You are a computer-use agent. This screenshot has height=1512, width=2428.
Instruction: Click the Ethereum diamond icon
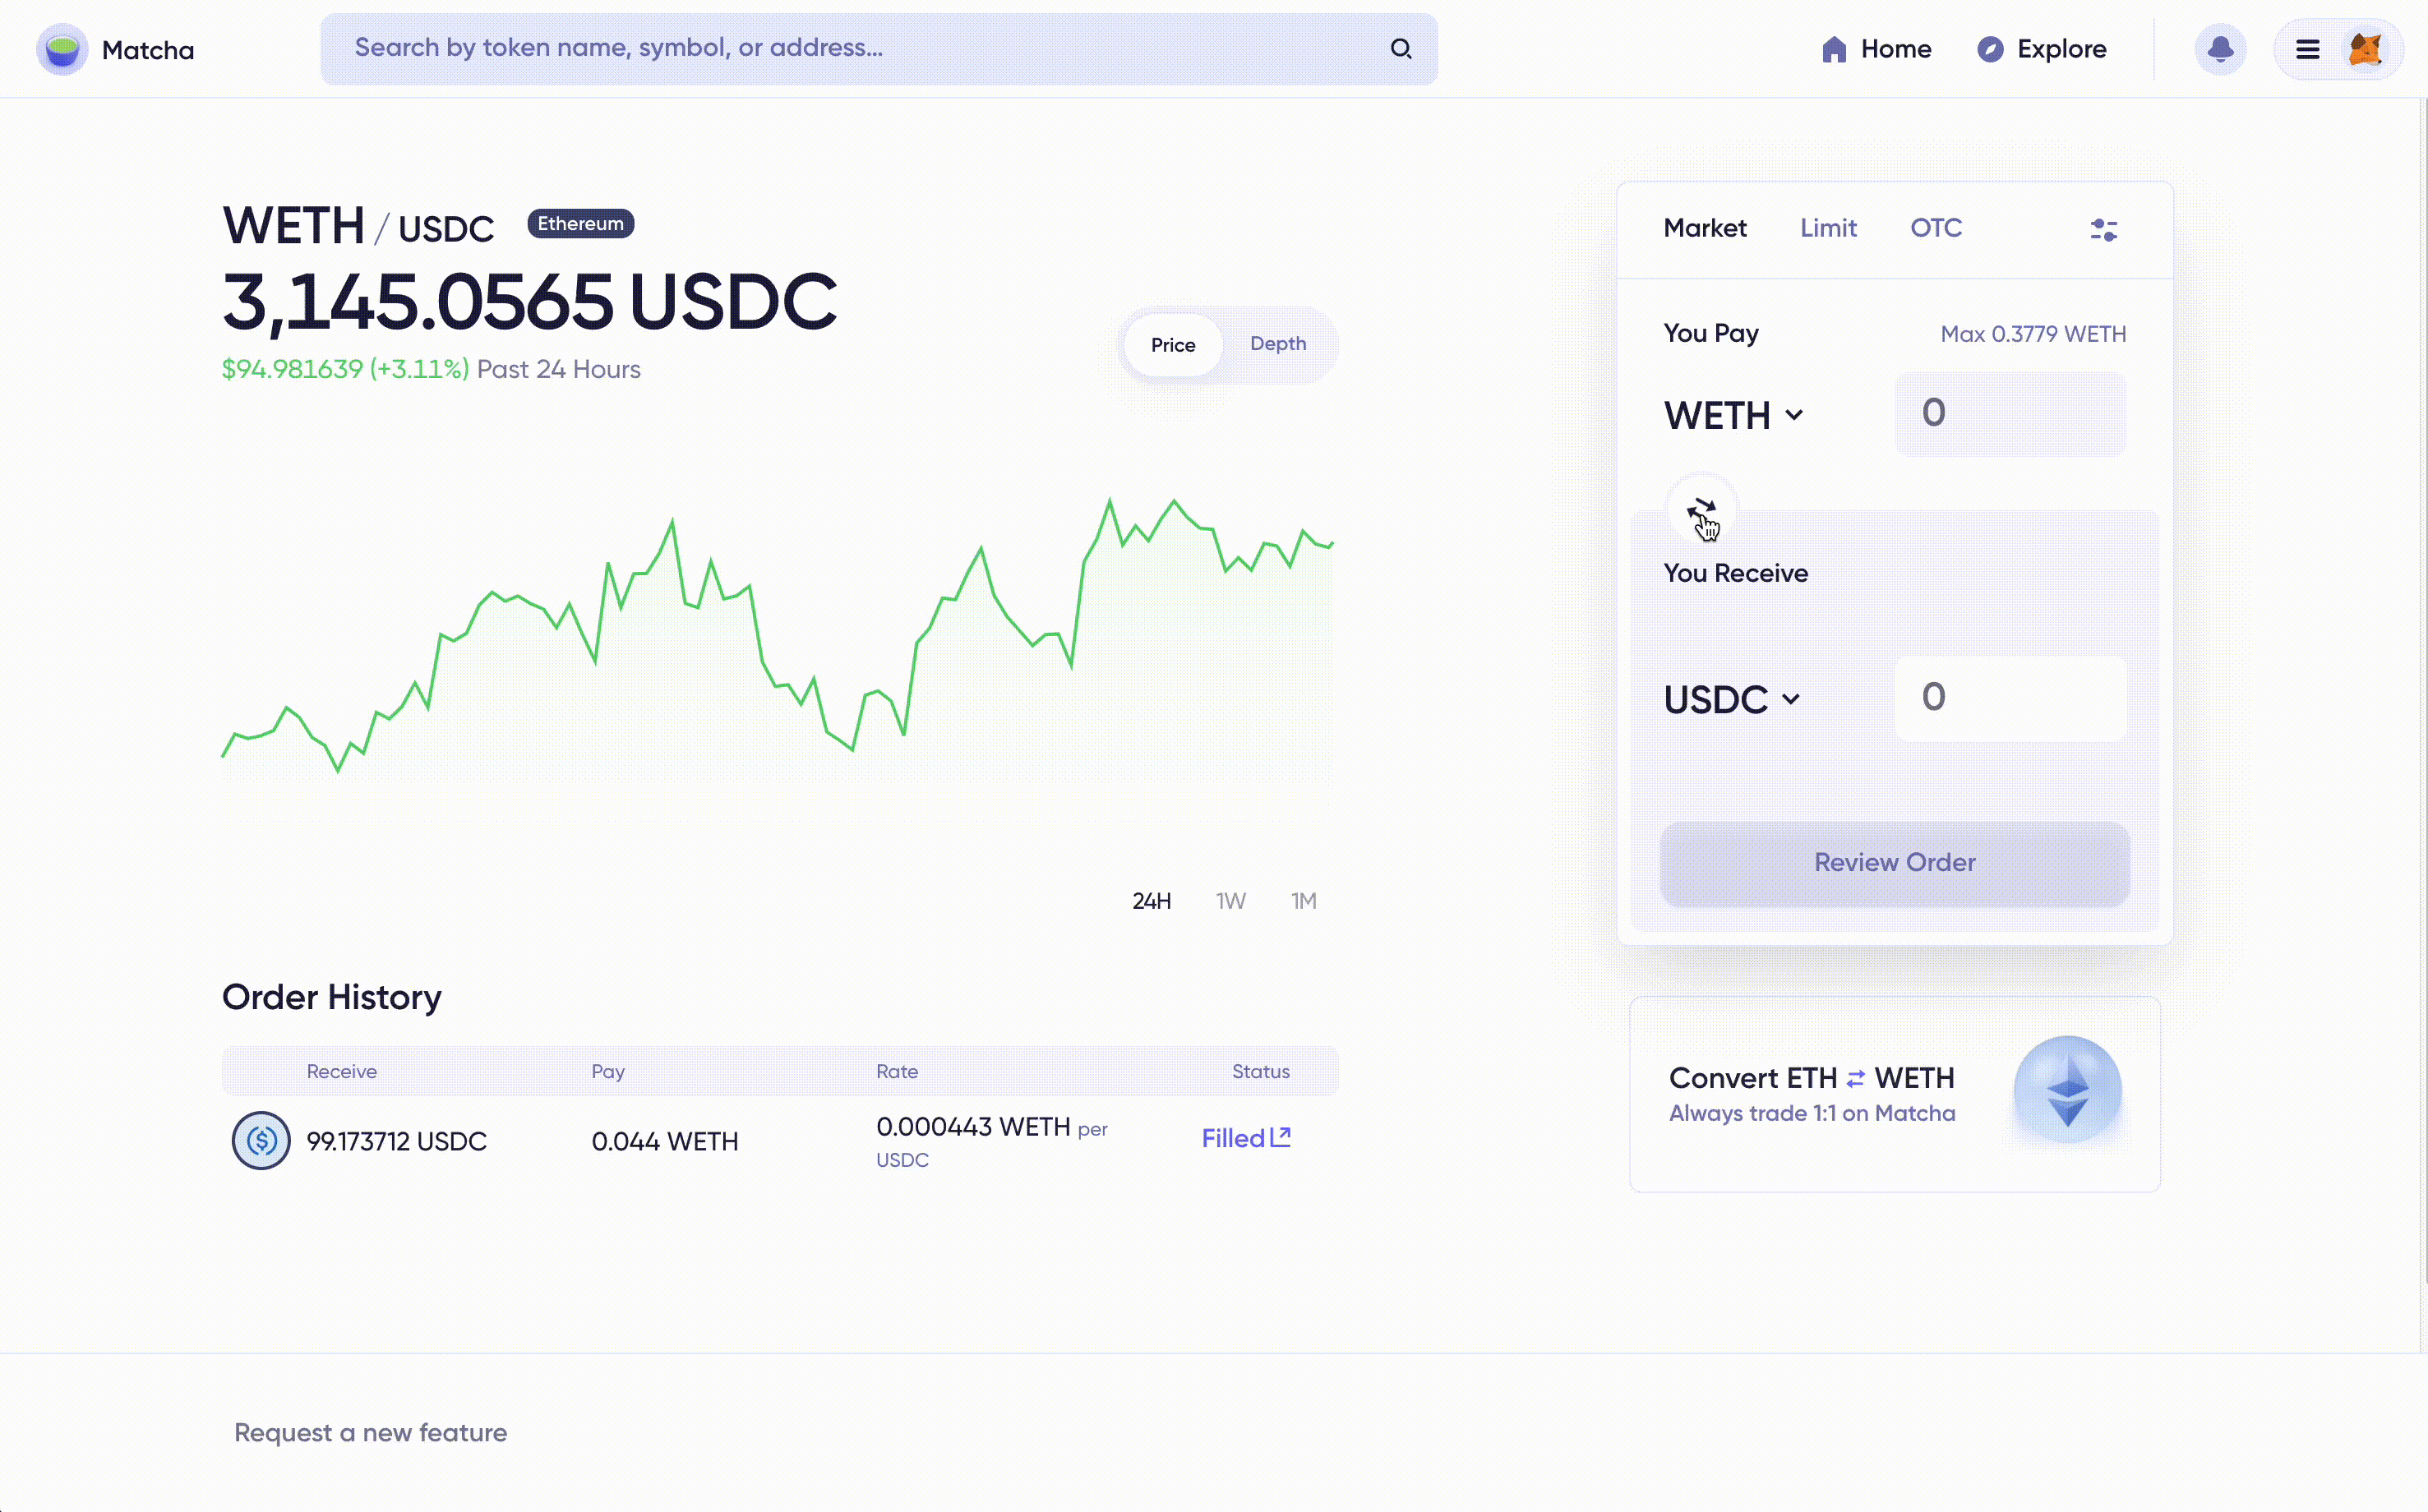(2067, 1089)
